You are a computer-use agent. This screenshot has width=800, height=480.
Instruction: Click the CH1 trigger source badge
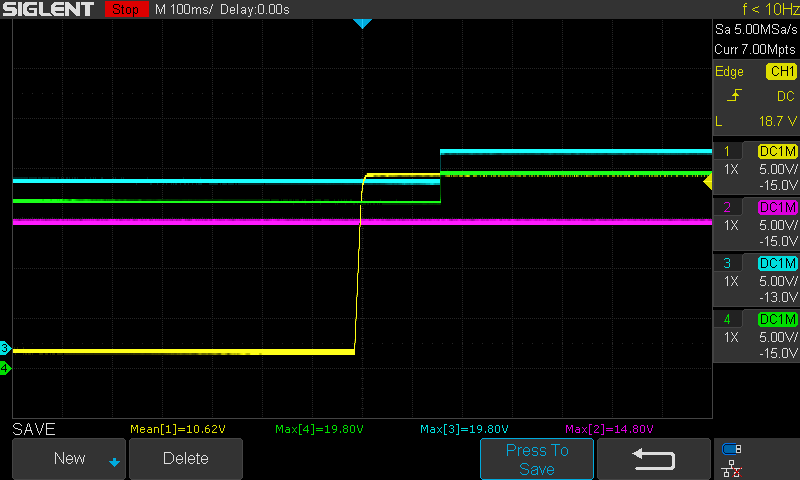781,71
